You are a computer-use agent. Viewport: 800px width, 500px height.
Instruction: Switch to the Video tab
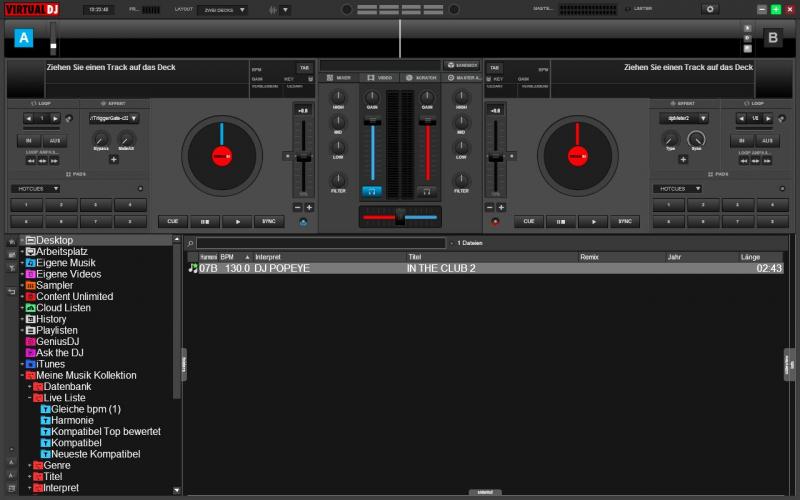(x=380, y=78)
